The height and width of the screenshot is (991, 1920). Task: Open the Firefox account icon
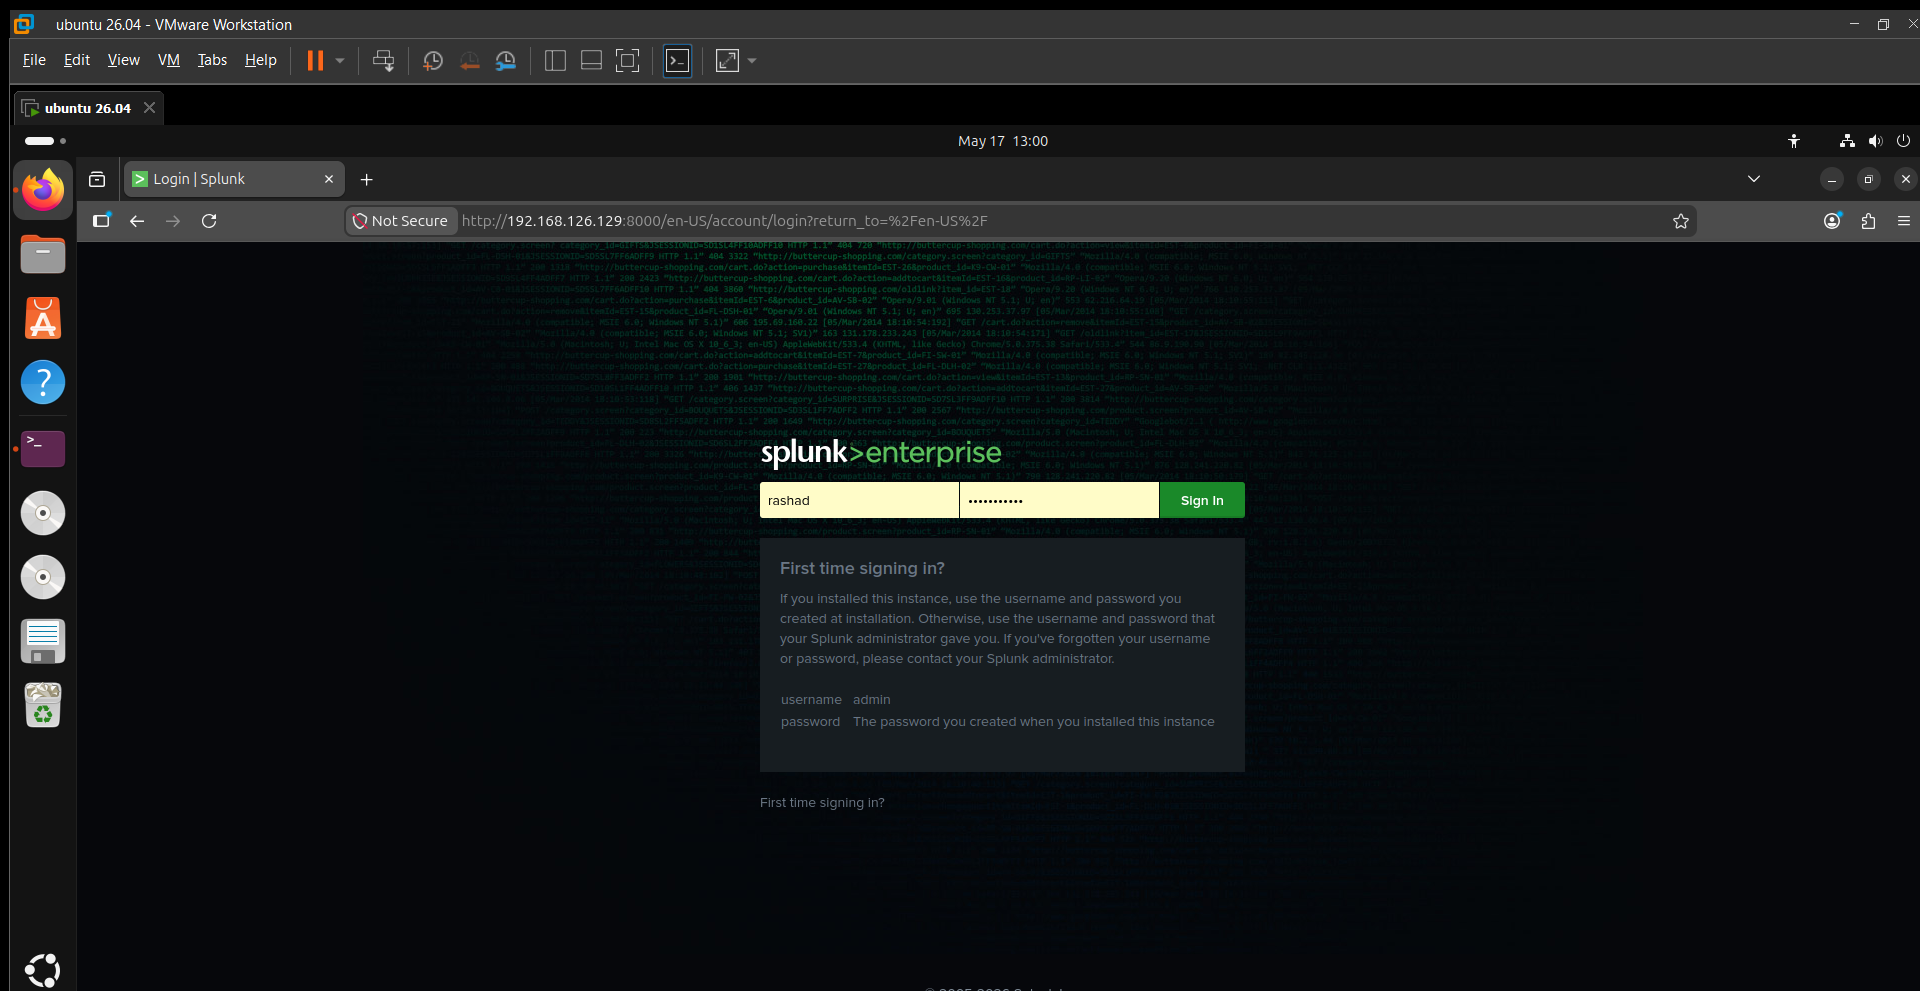pyautogui.click(x=1832, y=221)
